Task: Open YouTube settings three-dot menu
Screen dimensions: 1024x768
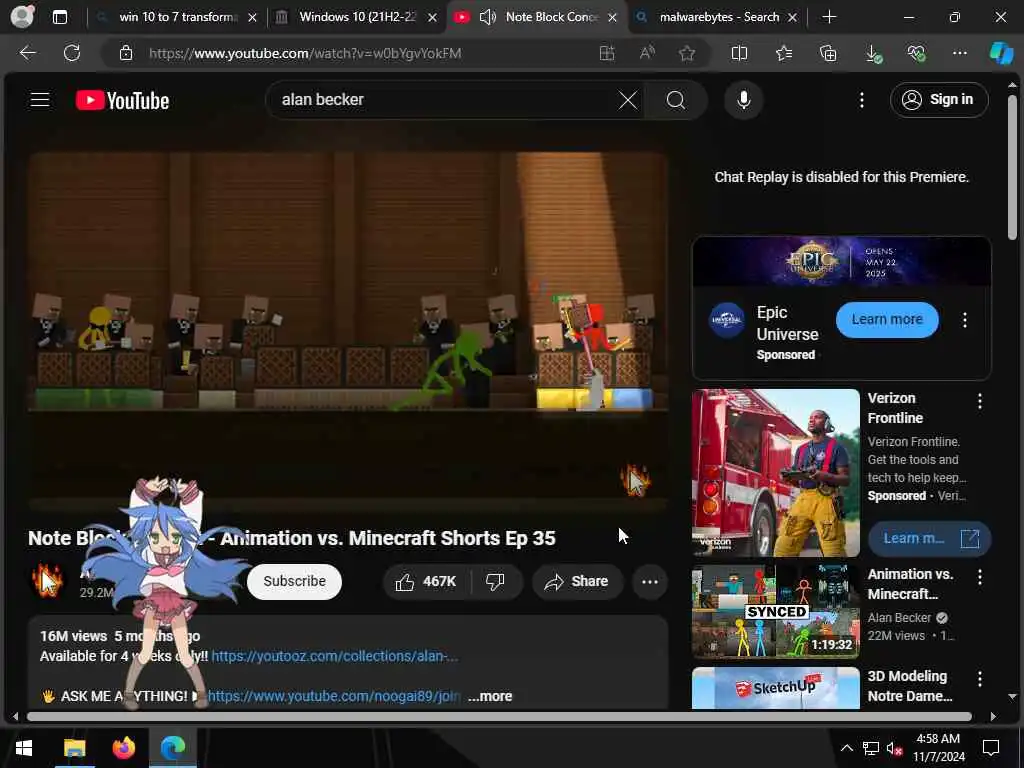Action: click(x=861, y=100)
